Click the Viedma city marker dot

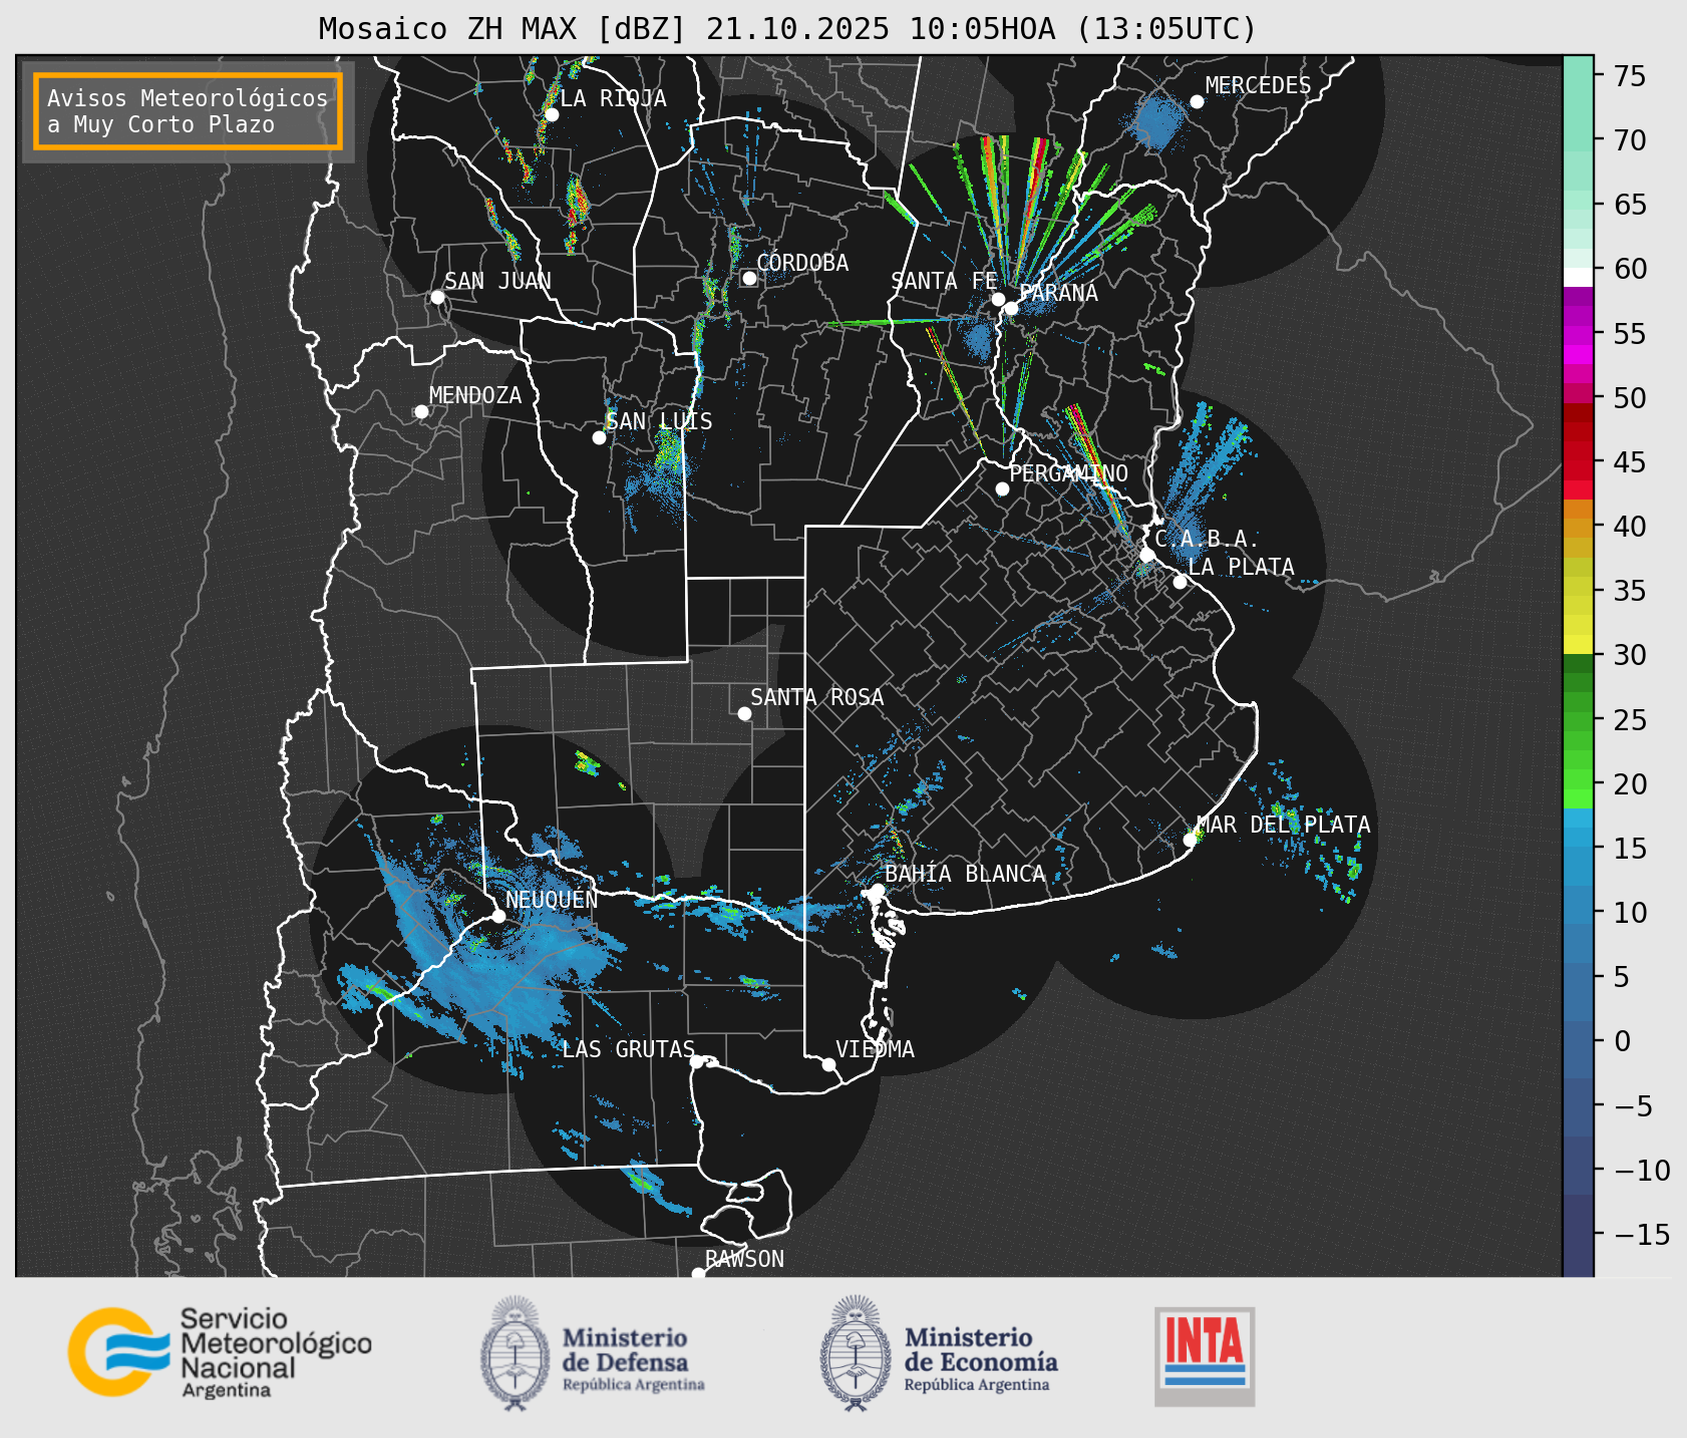(x=829, y=1064)
